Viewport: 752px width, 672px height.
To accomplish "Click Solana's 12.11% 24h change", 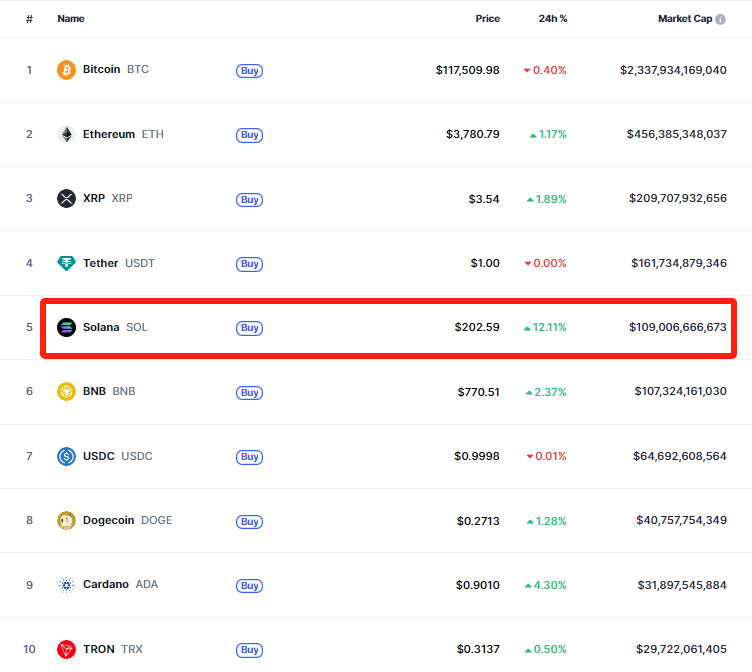I will pos(545,327).
